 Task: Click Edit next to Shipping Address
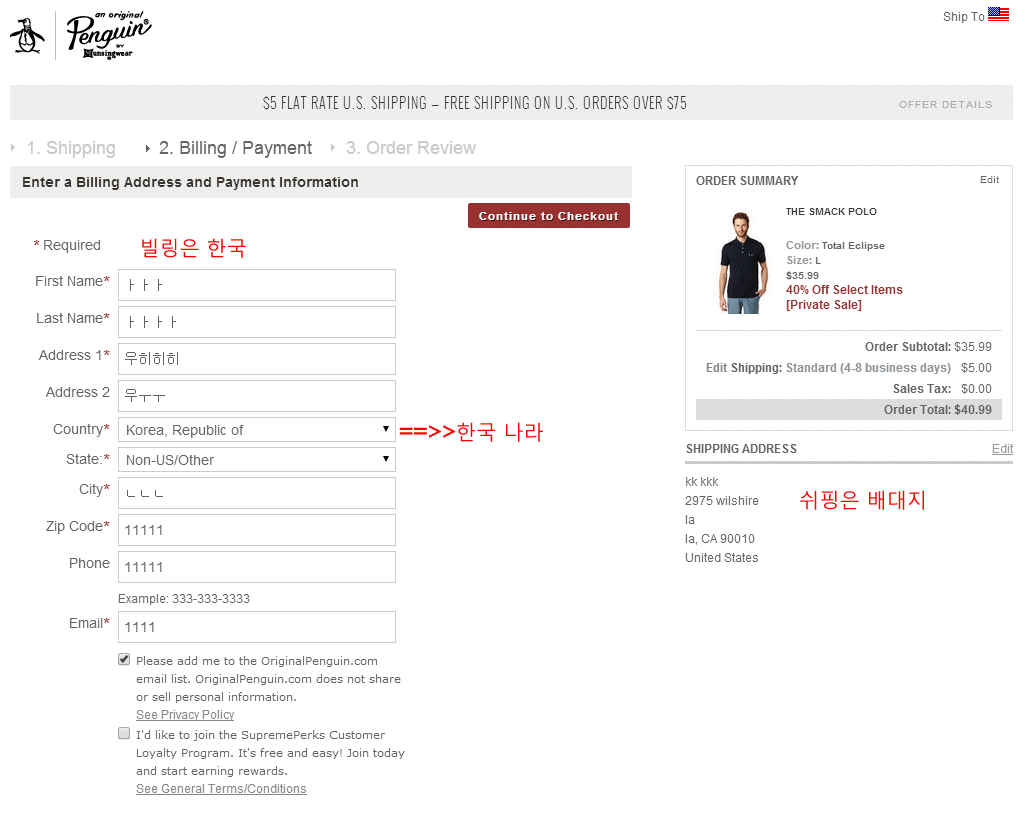click(x=1002, y=448)
